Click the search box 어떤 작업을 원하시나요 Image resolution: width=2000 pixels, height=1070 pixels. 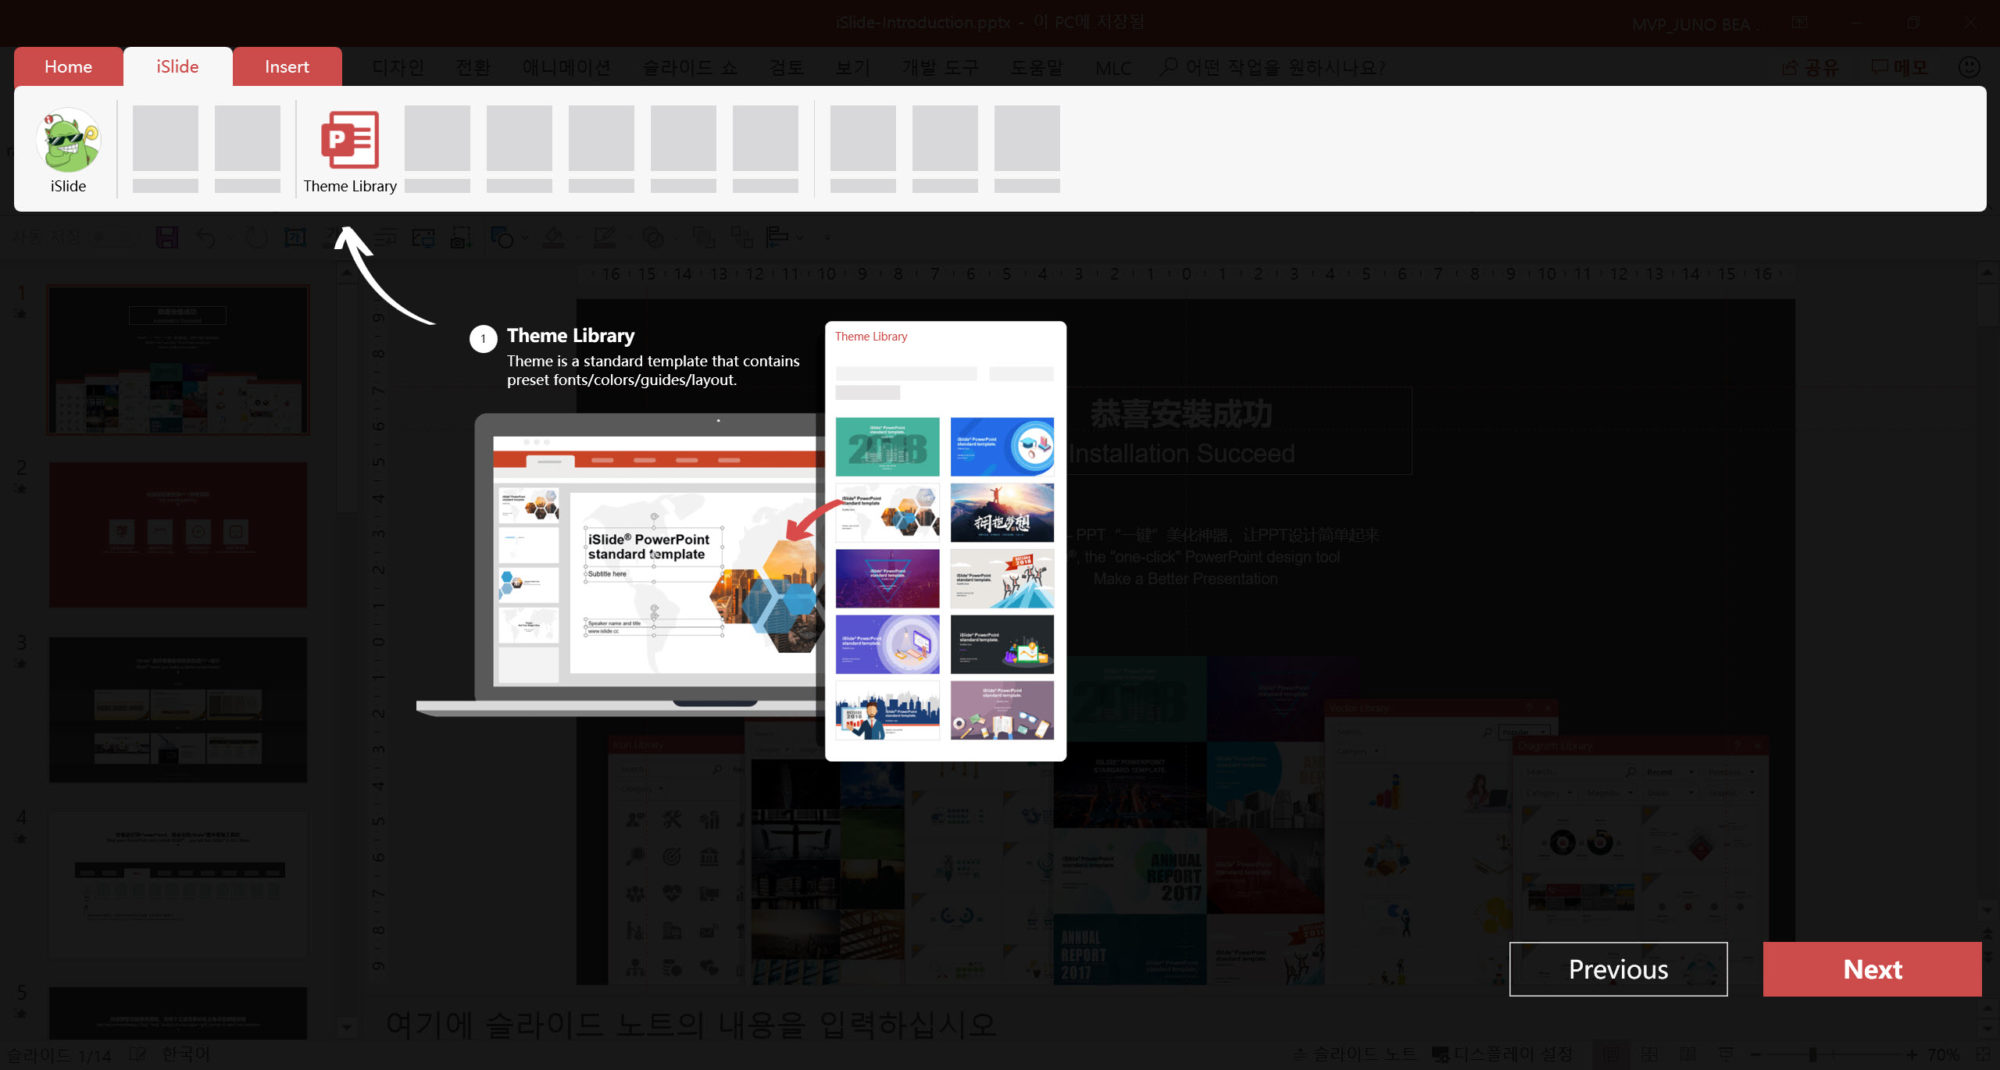point(1273,67)
